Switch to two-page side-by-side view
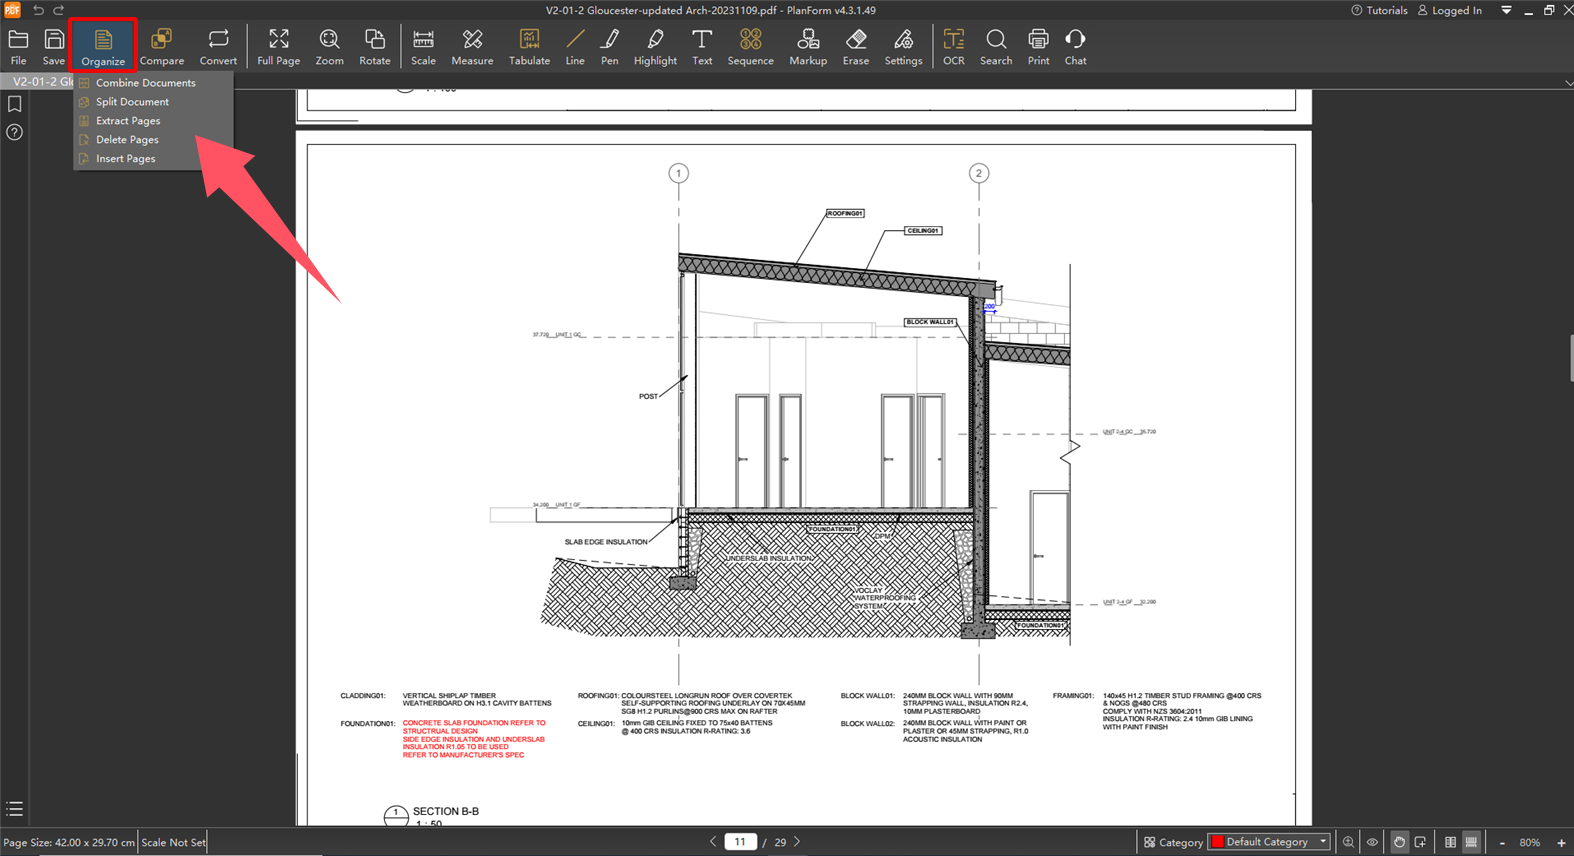 coord(1450,842)
